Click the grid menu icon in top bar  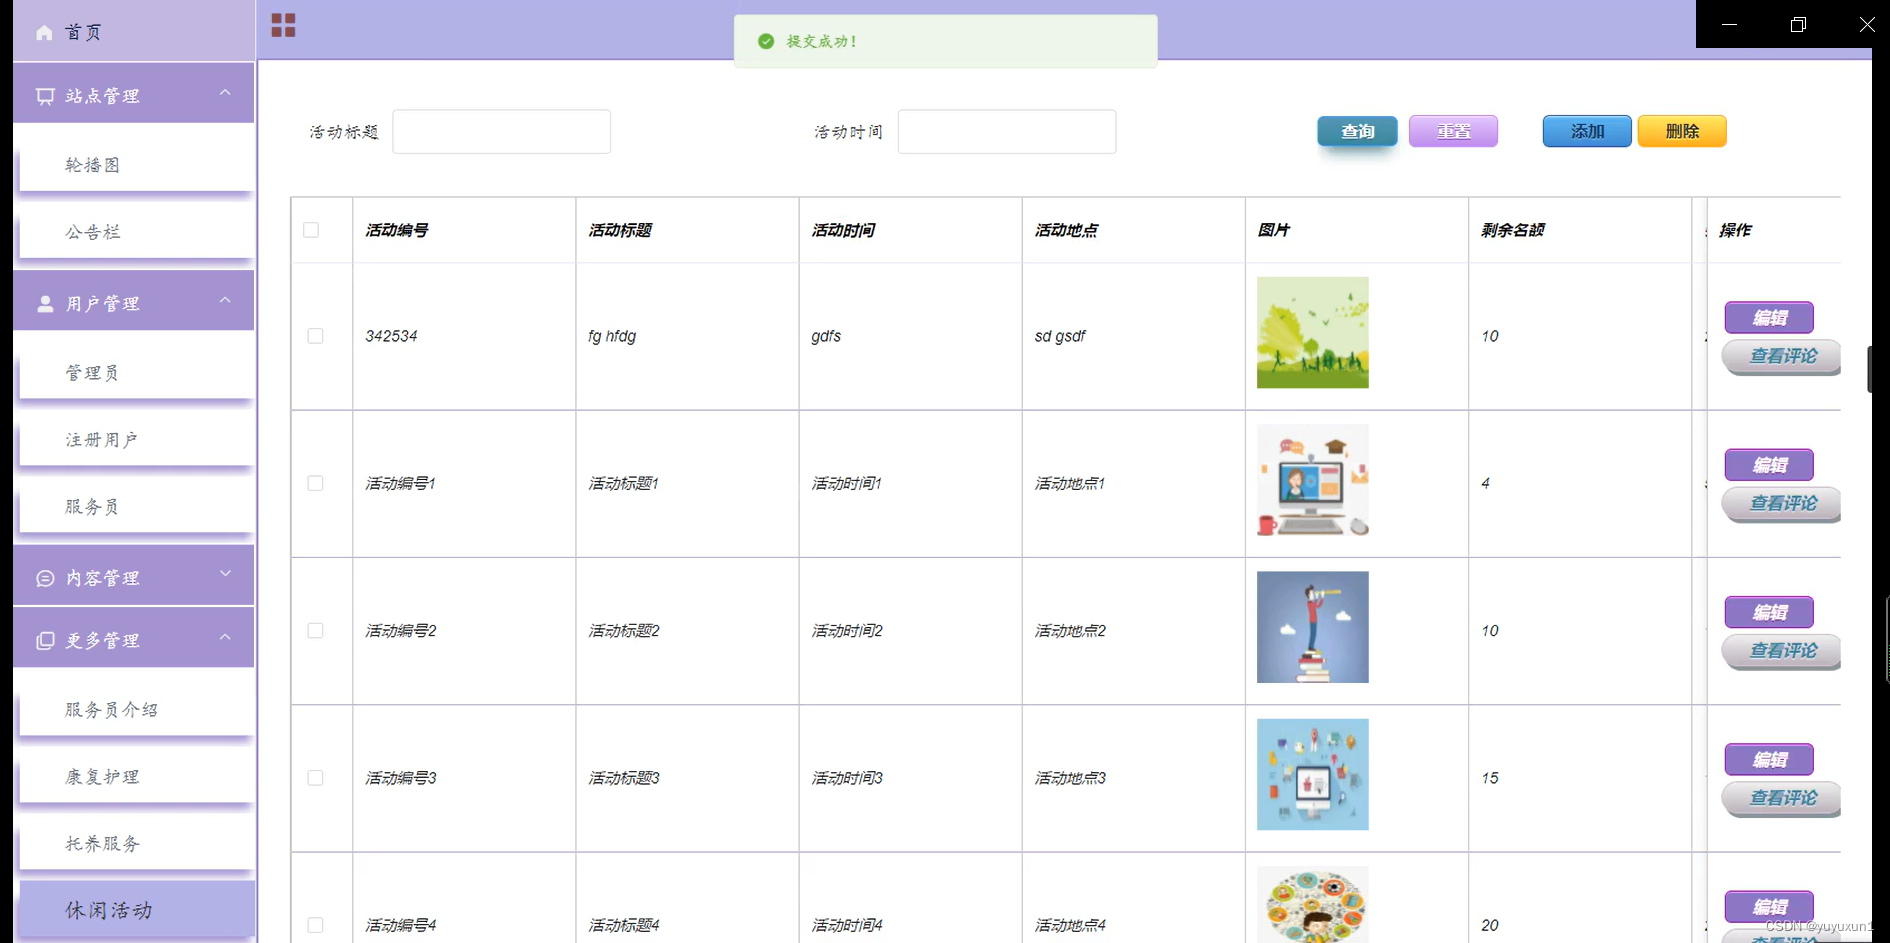(283, 25)
